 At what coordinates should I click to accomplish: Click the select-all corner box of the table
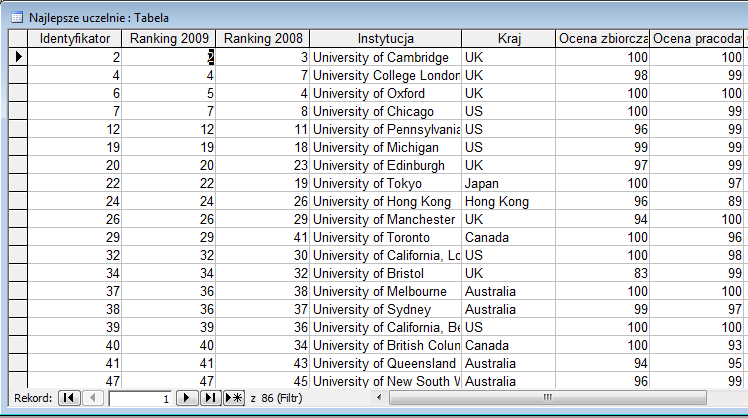[18, 39]
